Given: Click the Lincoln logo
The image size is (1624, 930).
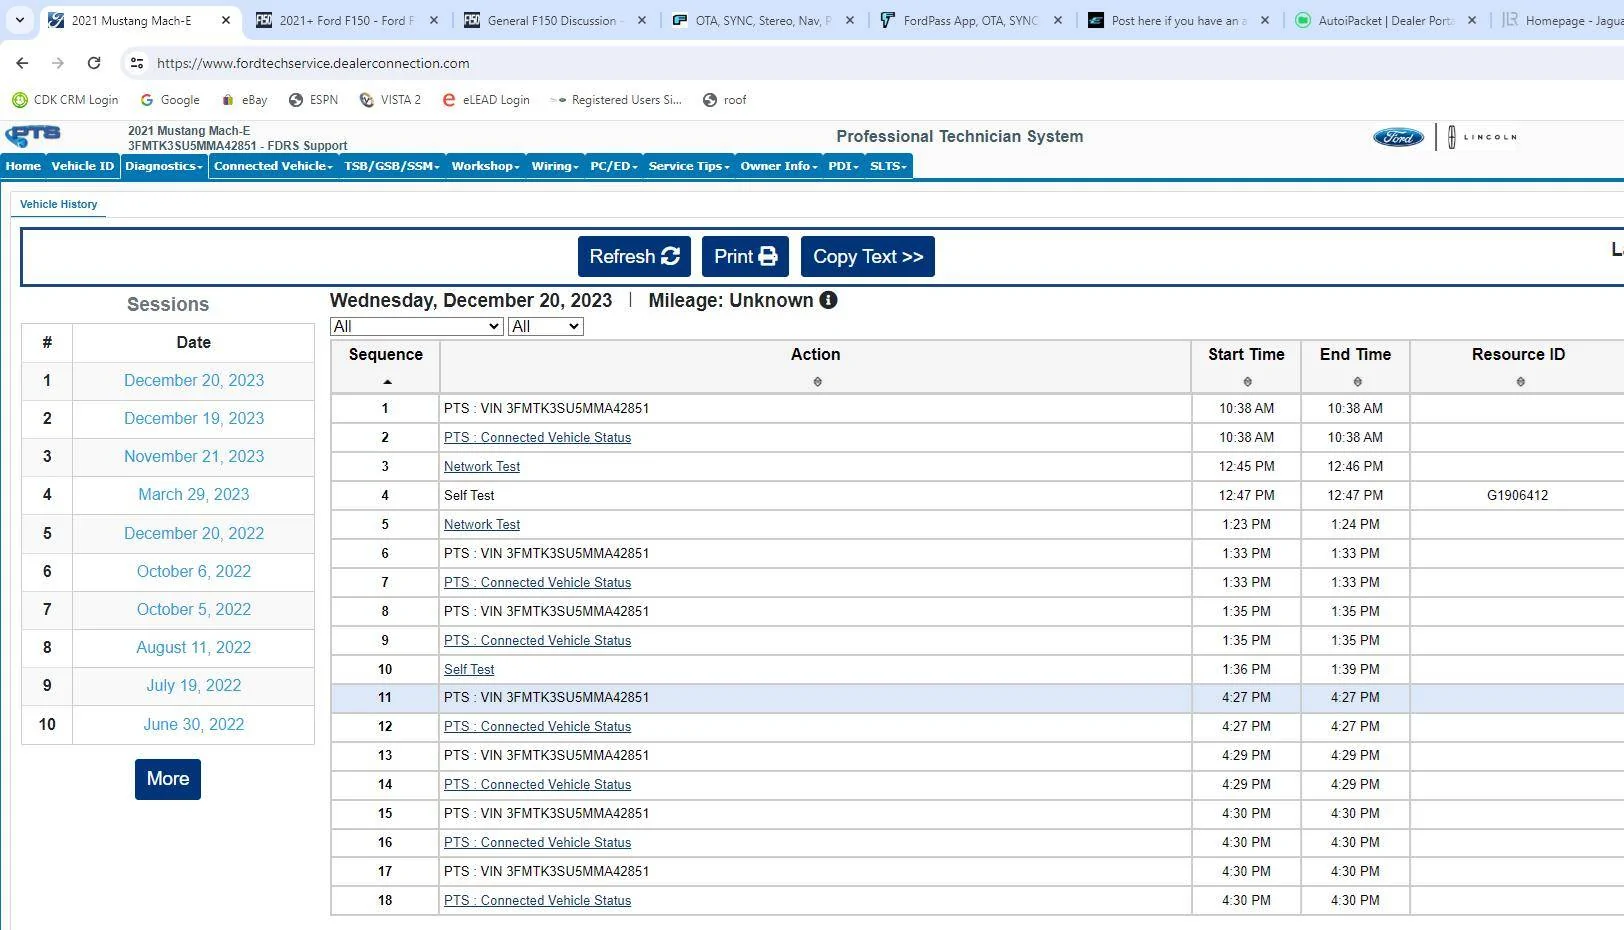Looking at the screenshot, I should (1482, 137).
